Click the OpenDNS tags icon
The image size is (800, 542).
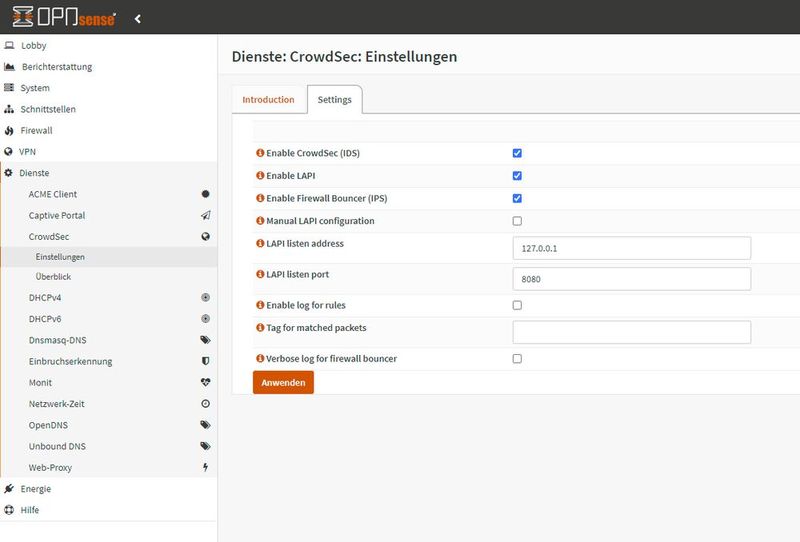(205, 425)
